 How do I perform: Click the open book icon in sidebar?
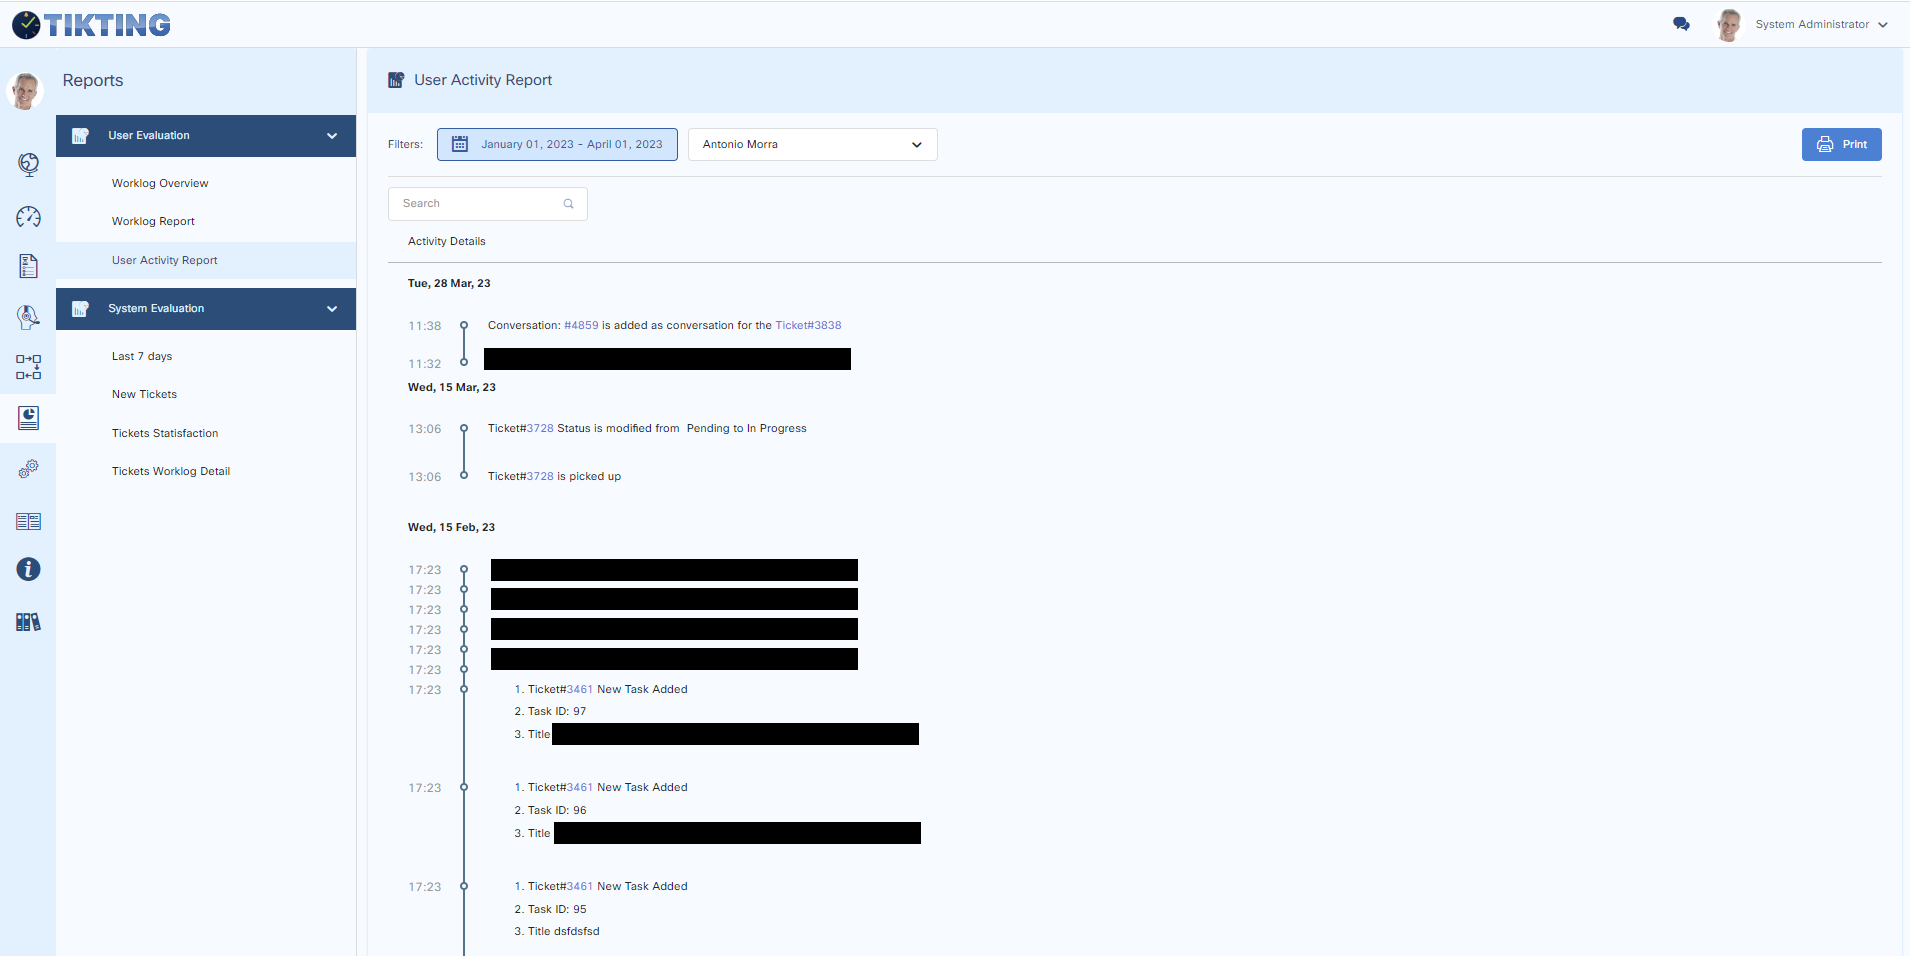(x=28, y=521)
